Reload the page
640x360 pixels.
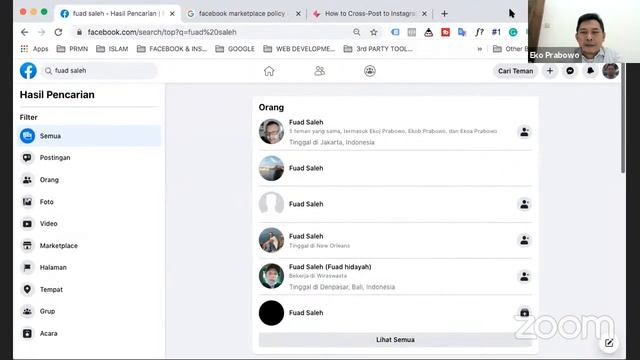(58, 32)
